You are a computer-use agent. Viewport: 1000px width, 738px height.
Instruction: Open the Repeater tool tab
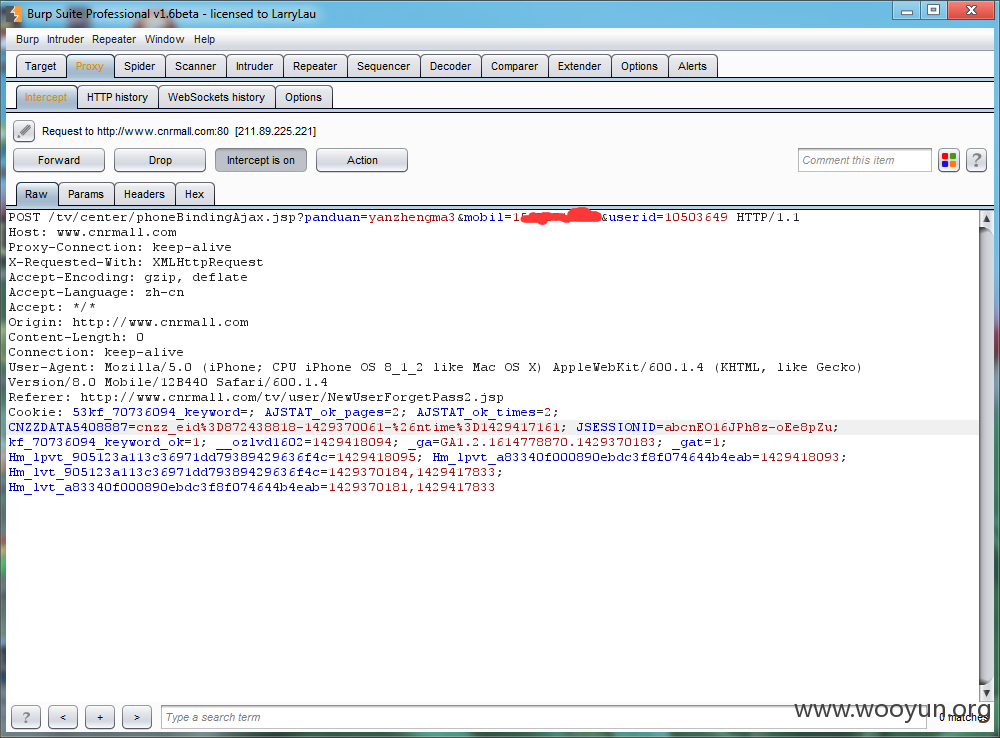click(315, 66)
